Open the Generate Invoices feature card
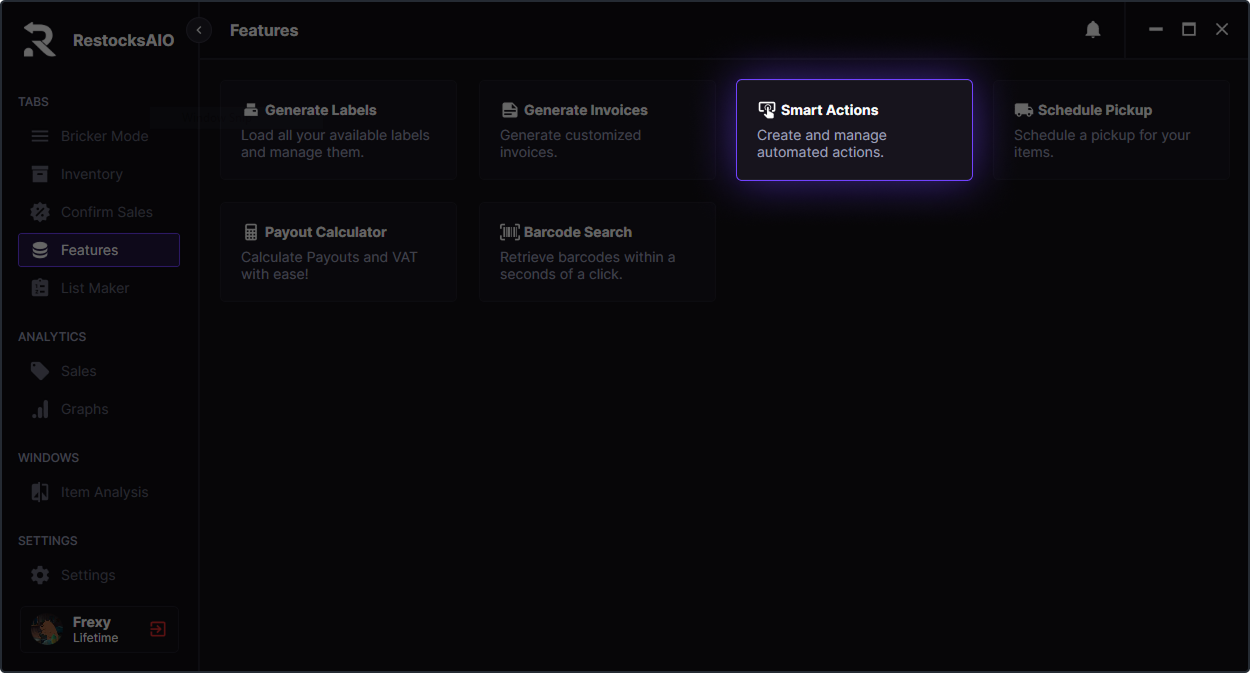1250x673 pixels. click(596, 130)
